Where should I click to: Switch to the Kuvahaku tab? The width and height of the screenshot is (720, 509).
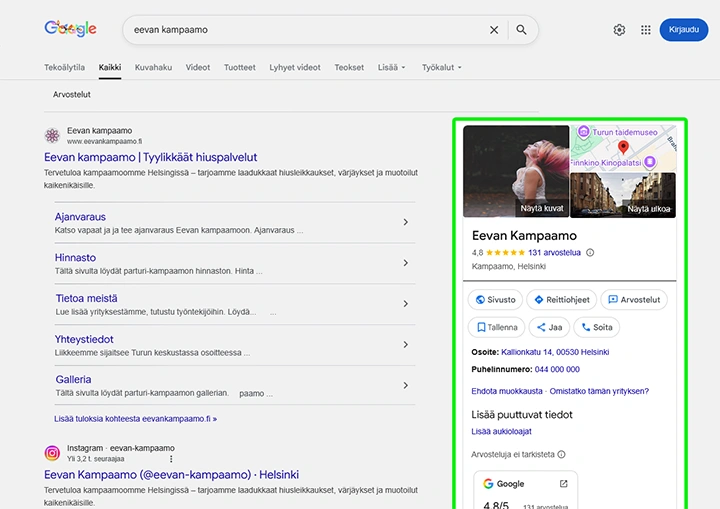[153, 68]
